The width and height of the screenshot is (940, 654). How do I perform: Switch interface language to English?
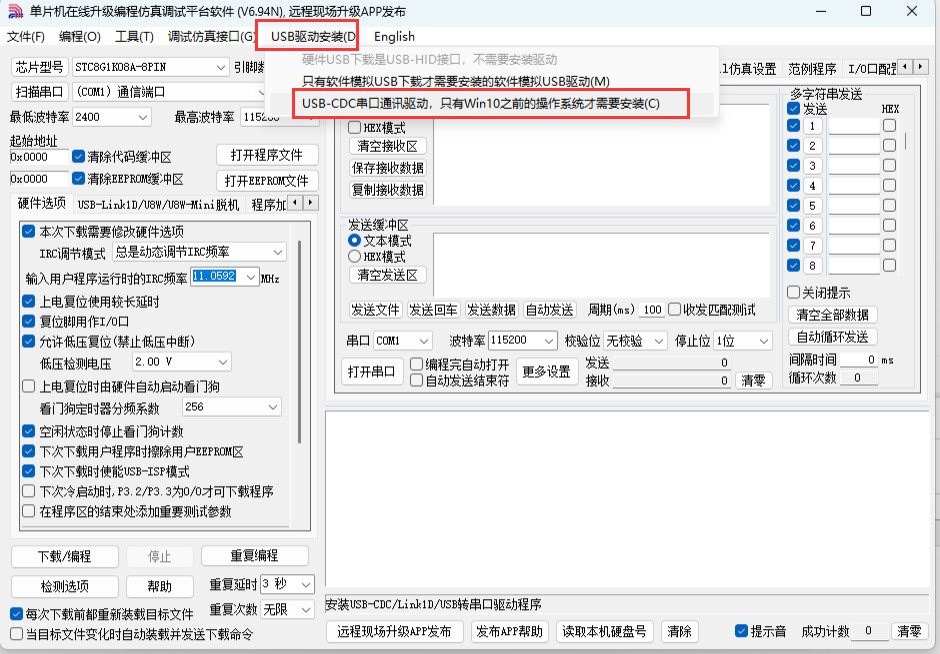pos(394,37)
